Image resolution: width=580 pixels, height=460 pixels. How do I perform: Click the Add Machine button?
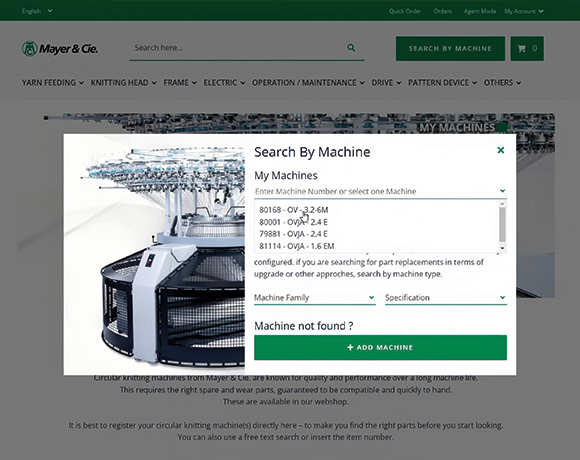(x=380, y=348)
